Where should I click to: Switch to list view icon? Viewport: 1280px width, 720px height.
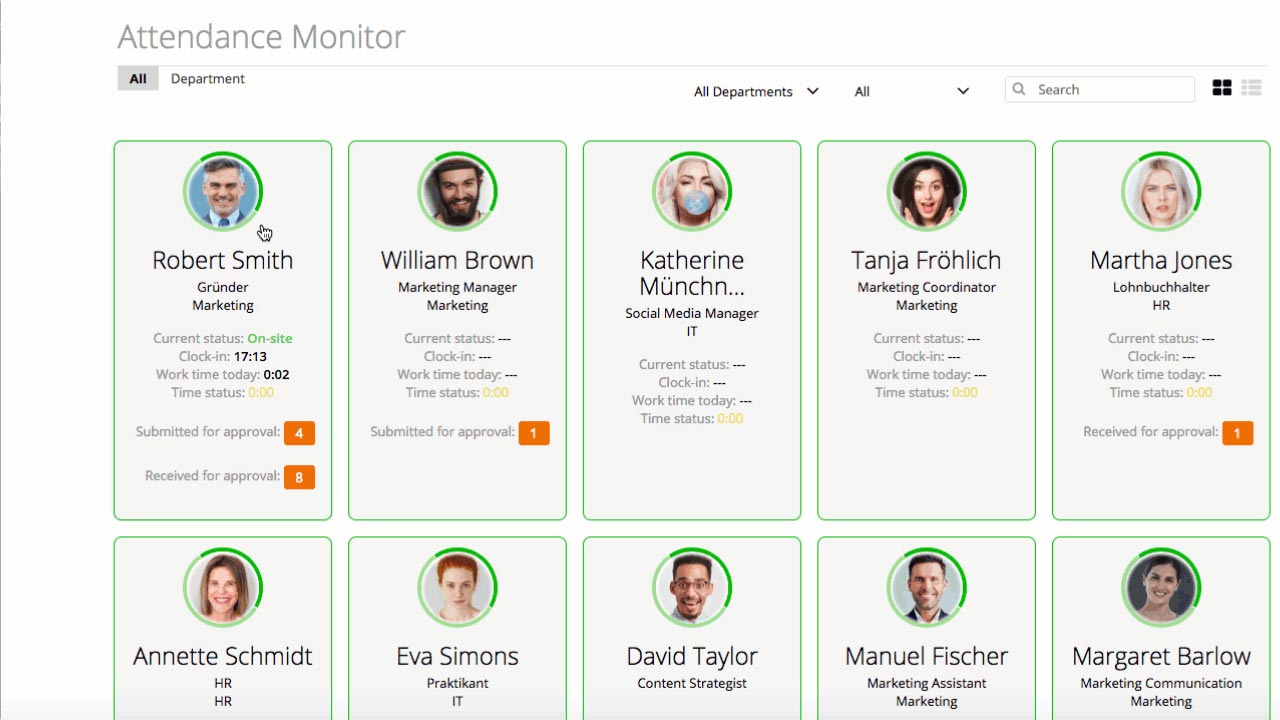(x=1251, y=88)
